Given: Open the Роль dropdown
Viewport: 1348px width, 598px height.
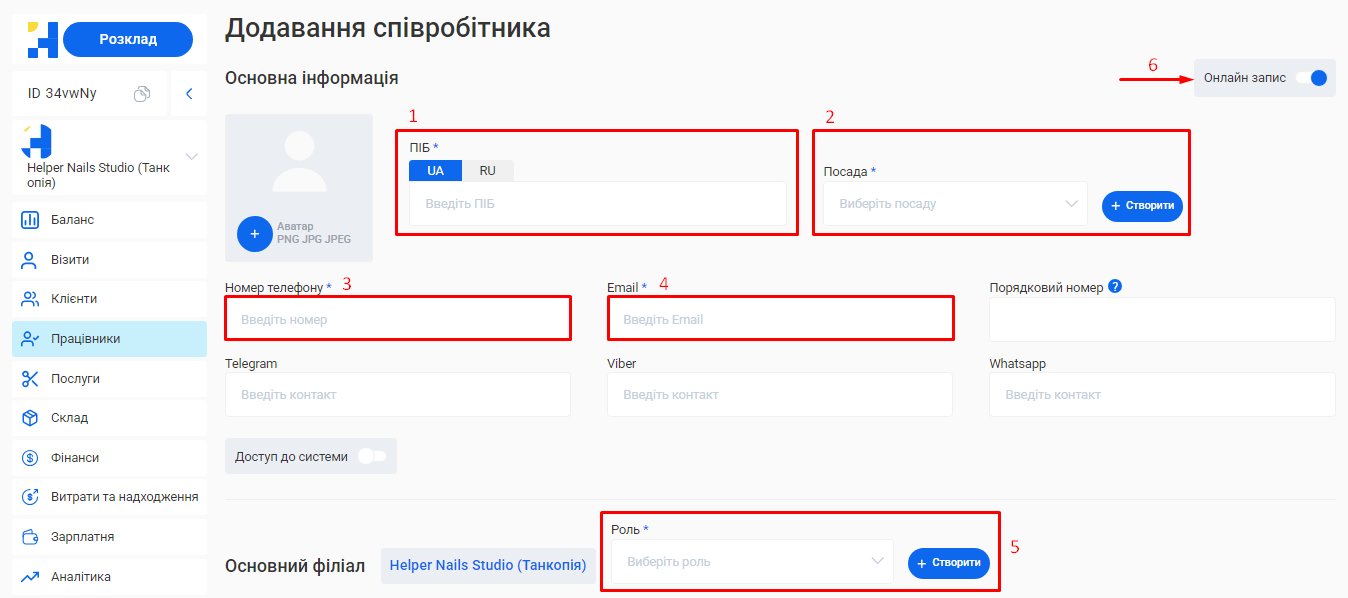Looking at the screenshot, I should 750,561.
